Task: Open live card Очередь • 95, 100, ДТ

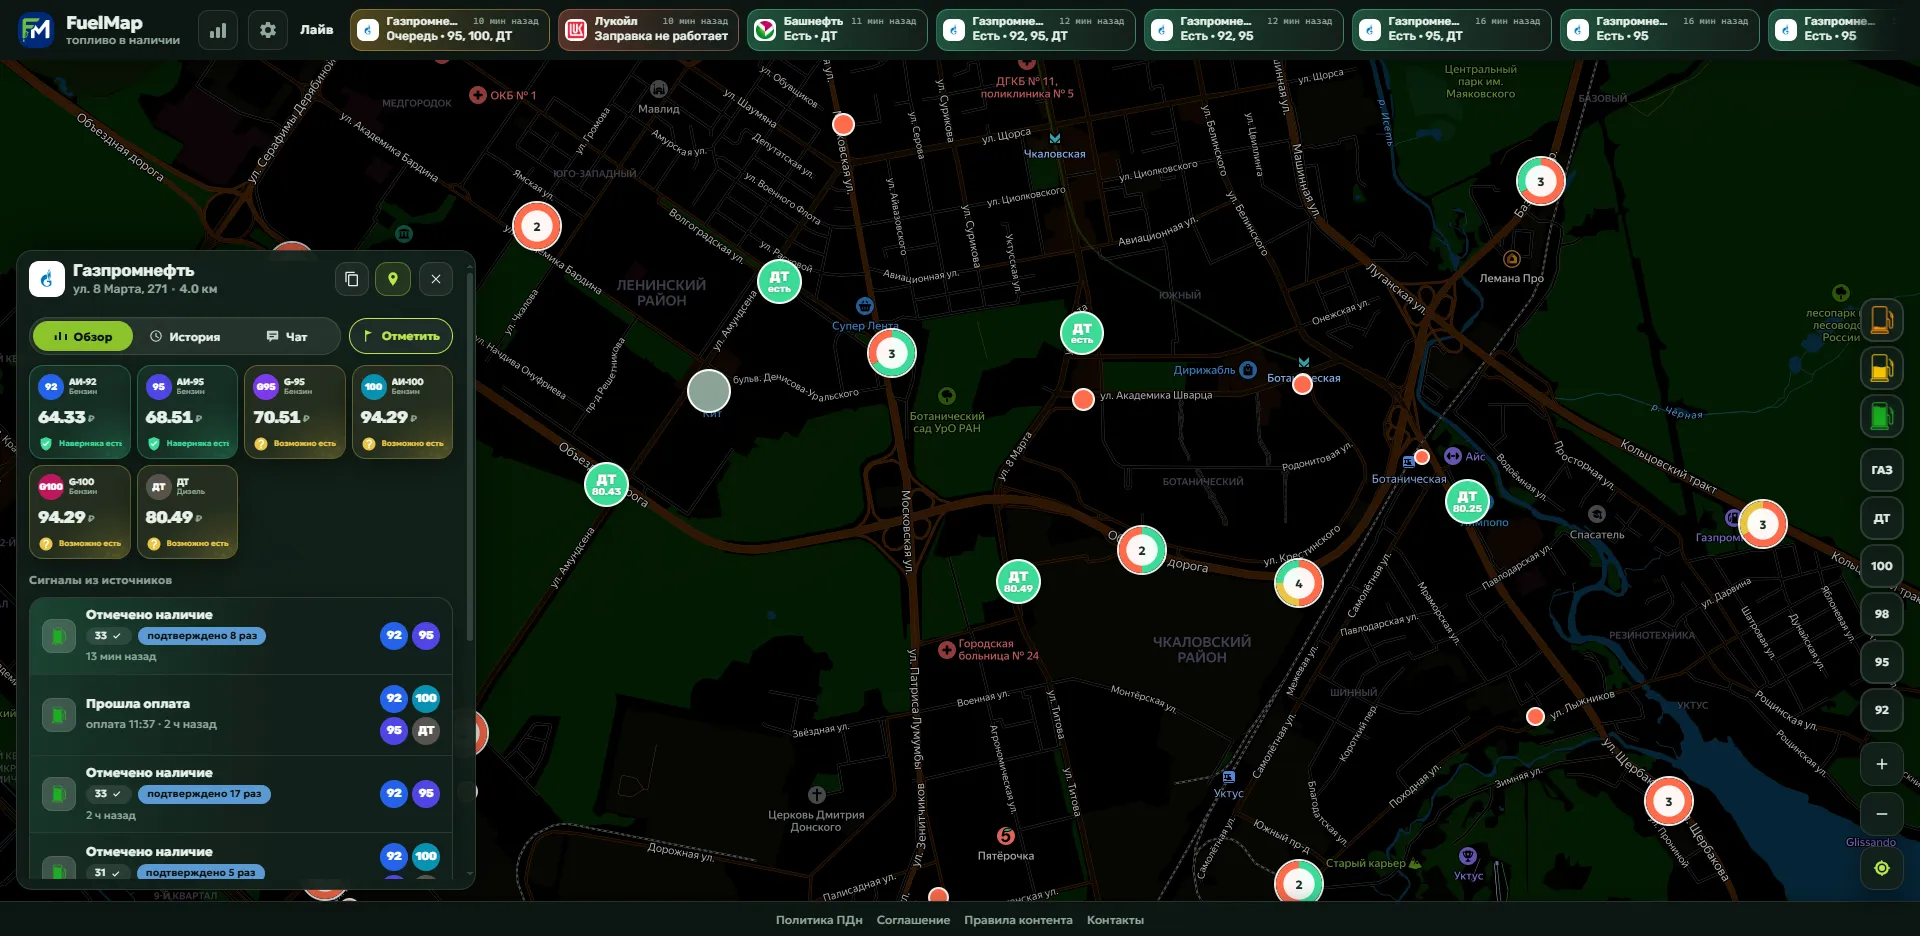Action: pyautogui.click(x=450, y=30)
